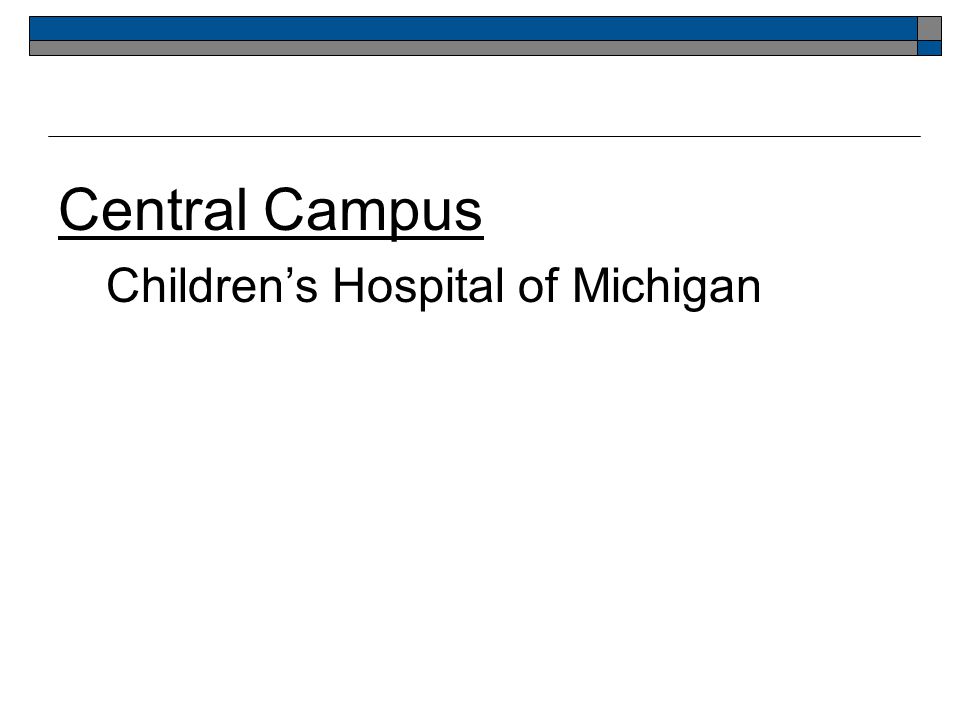Image resolution: width=960 pixels, height=720 pixels.
Task: Click the wide blue banner bar
Action: [x=473, y=29]
